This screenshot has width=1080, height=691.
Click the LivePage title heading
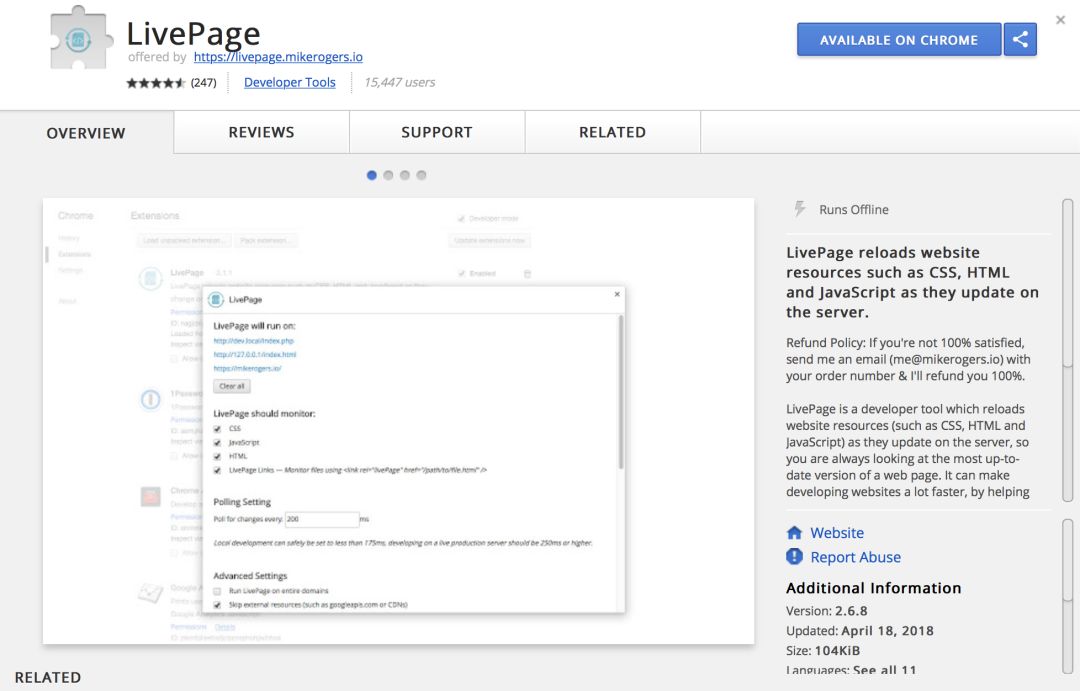(194, 33)
